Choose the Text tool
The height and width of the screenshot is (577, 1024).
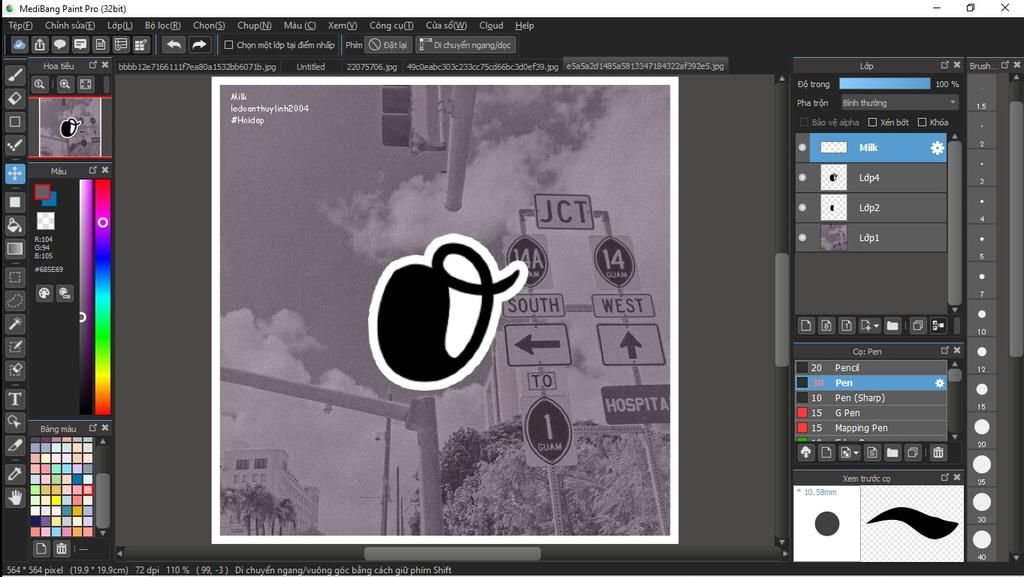[x=15, y=399]
